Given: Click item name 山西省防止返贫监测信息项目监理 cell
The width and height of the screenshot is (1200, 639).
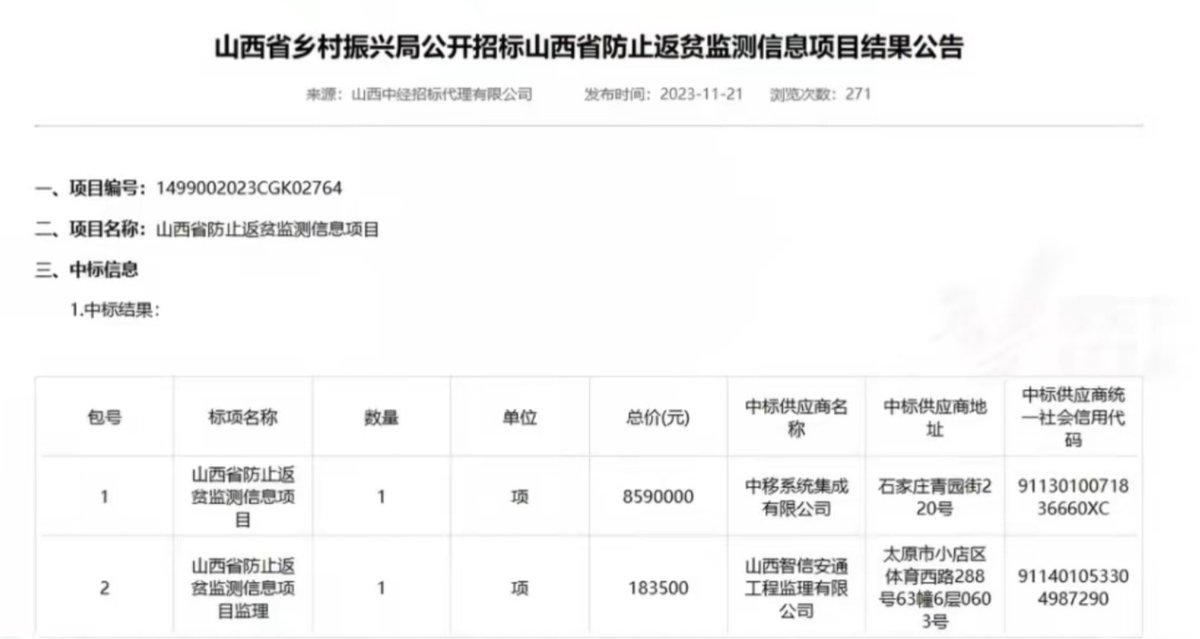Looking at the screenshot, I should [x=243, y=588].
